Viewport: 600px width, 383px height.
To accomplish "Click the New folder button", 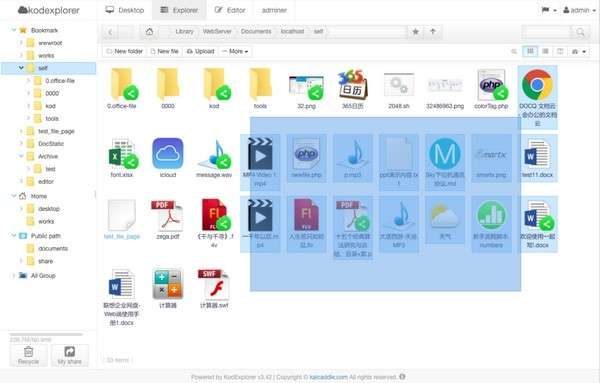I will [124, 51].
